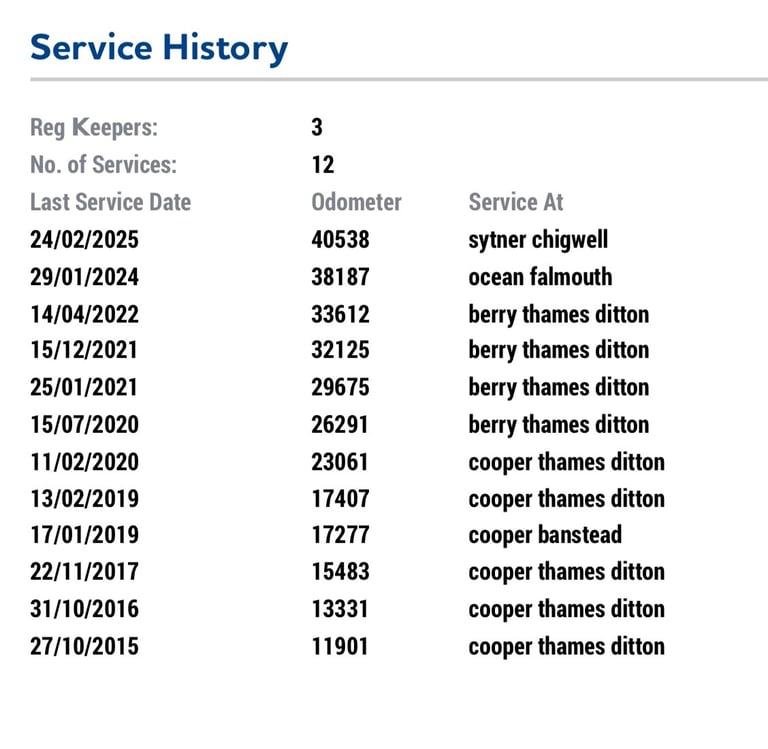Viewport: 768px width, 749px height.
Task: Click the Service History heading
Action: (159, 47)
